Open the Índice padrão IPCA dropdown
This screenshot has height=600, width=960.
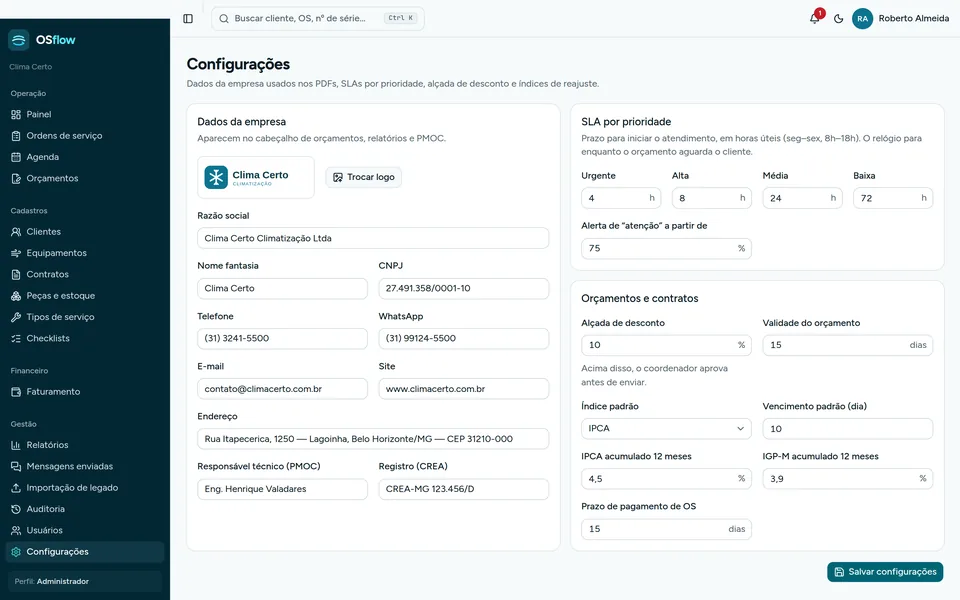point(666,429)
